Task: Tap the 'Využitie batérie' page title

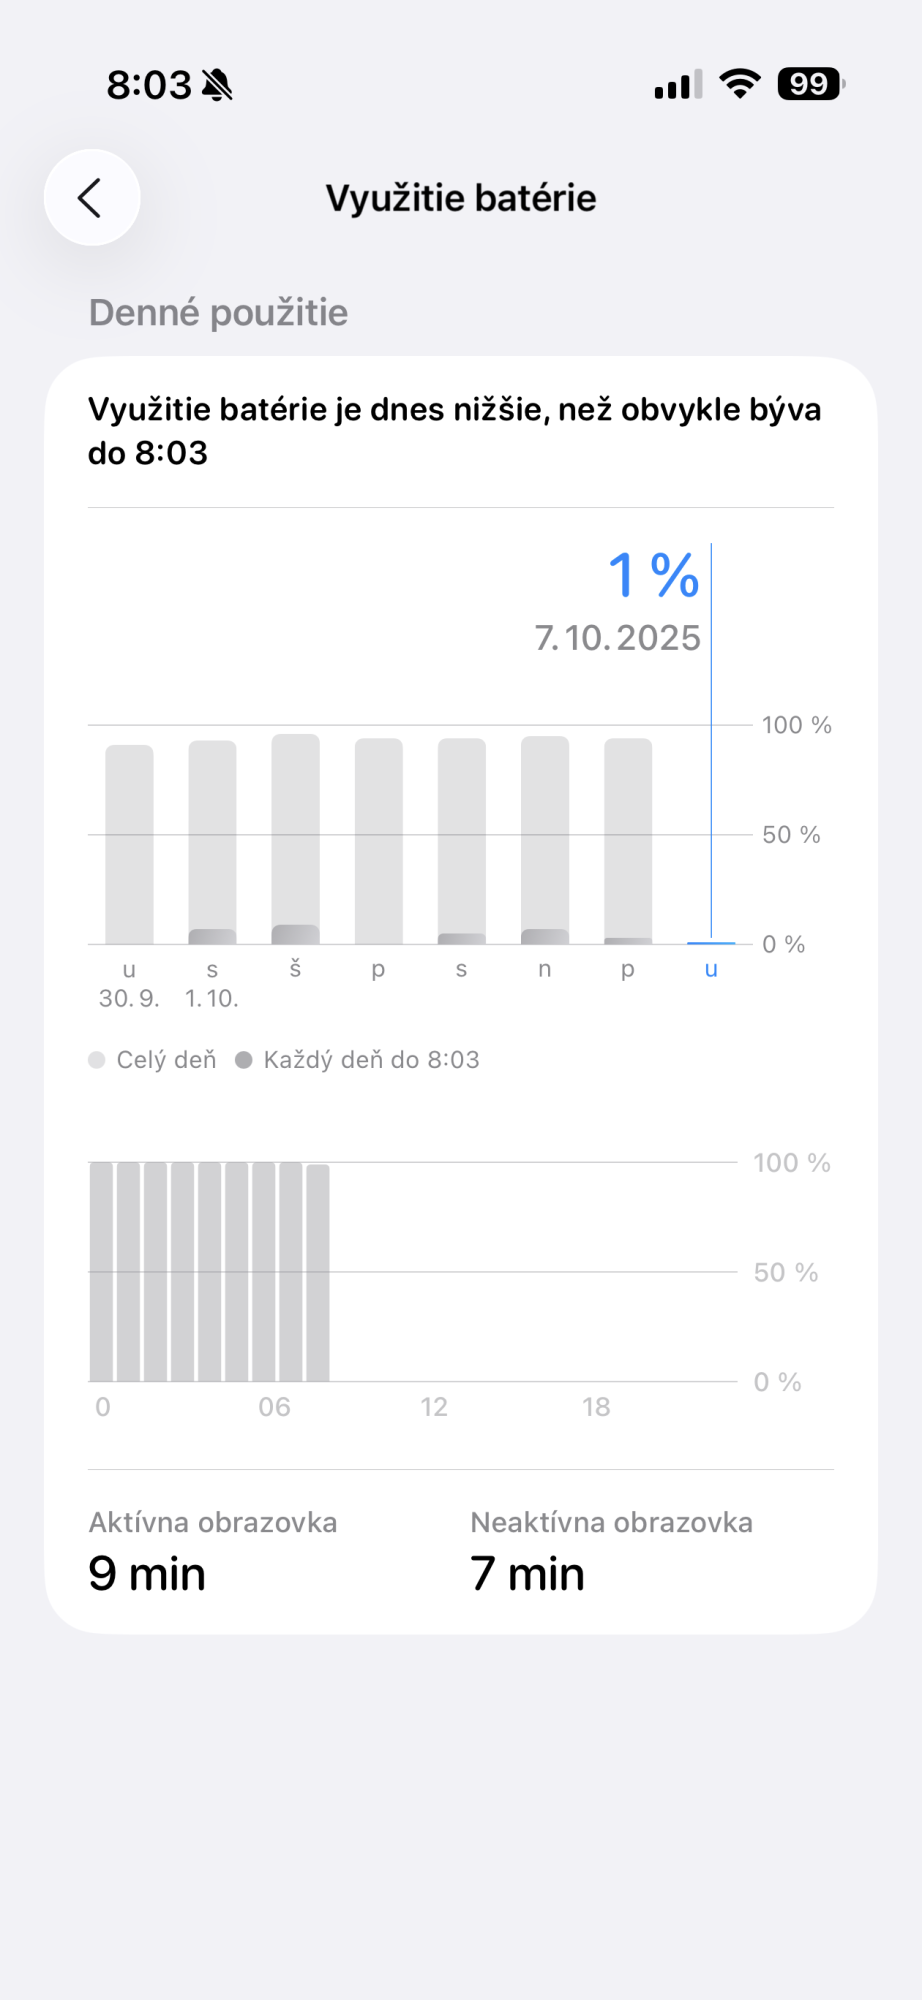Action: (x=461, y=198)
